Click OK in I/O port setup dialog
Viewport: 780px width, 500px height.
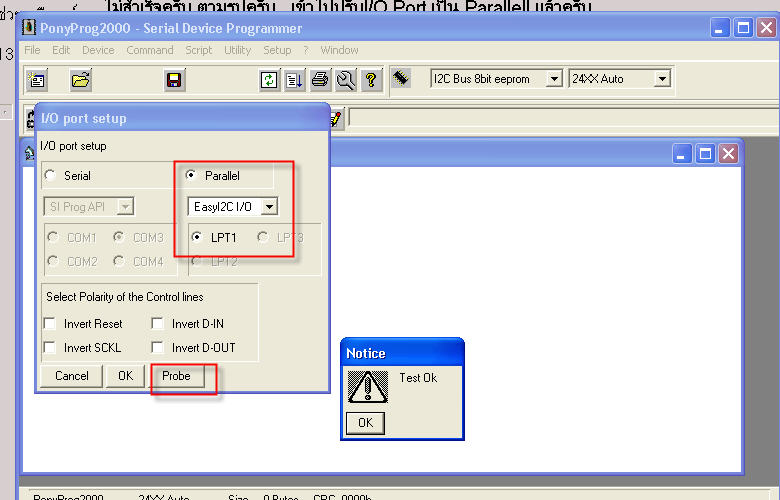click(x=125, y=376)
